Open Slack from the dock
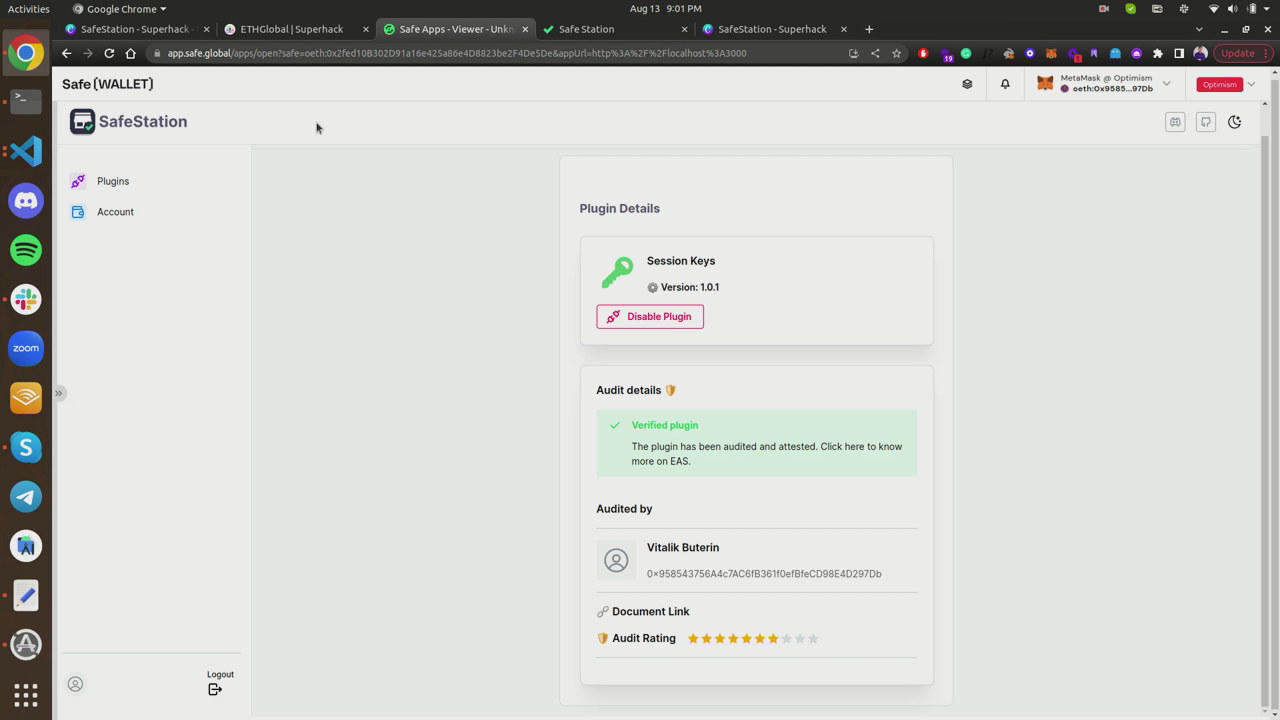 click(26, 299)
